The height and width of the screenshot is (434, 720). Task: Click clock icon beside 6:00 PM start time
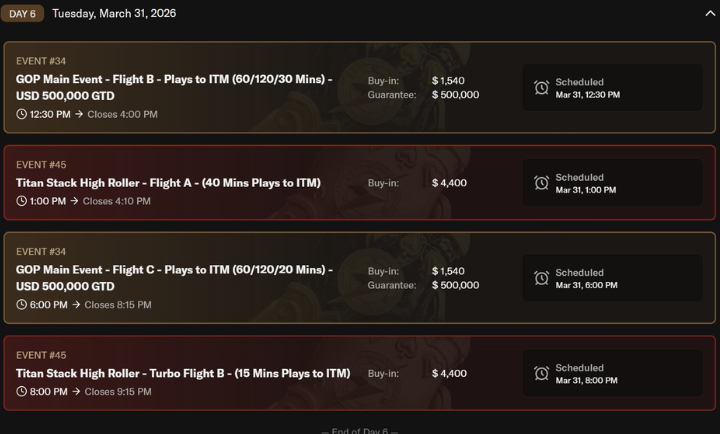click(x=22, y=305)
